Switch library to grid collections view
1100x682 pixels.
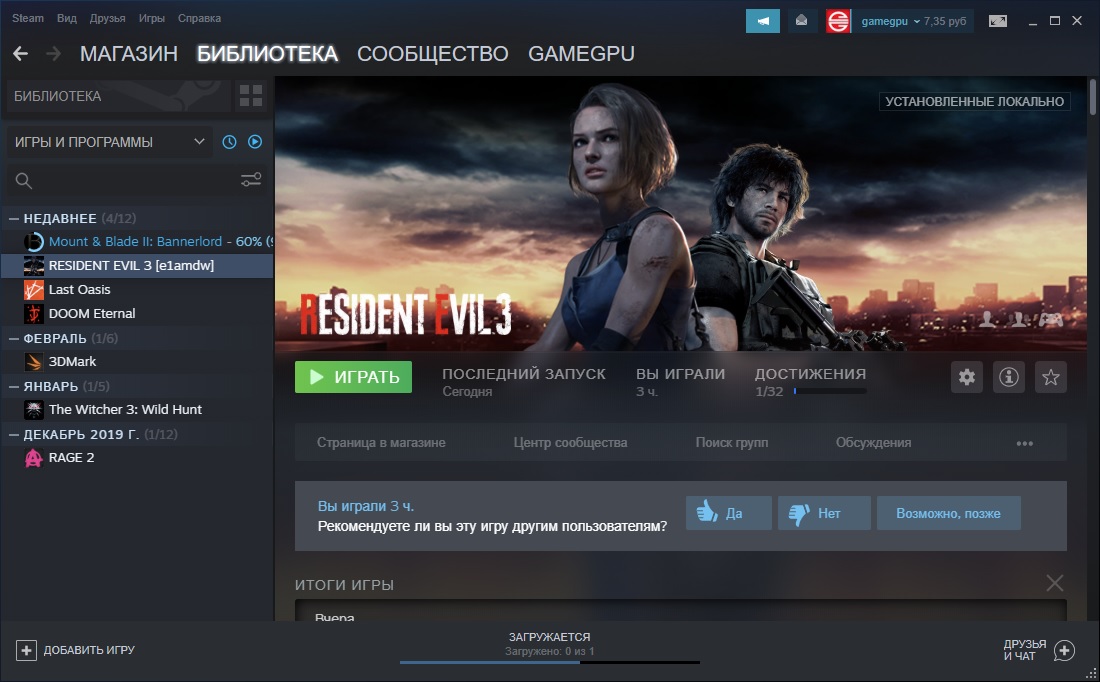point(250,95)
